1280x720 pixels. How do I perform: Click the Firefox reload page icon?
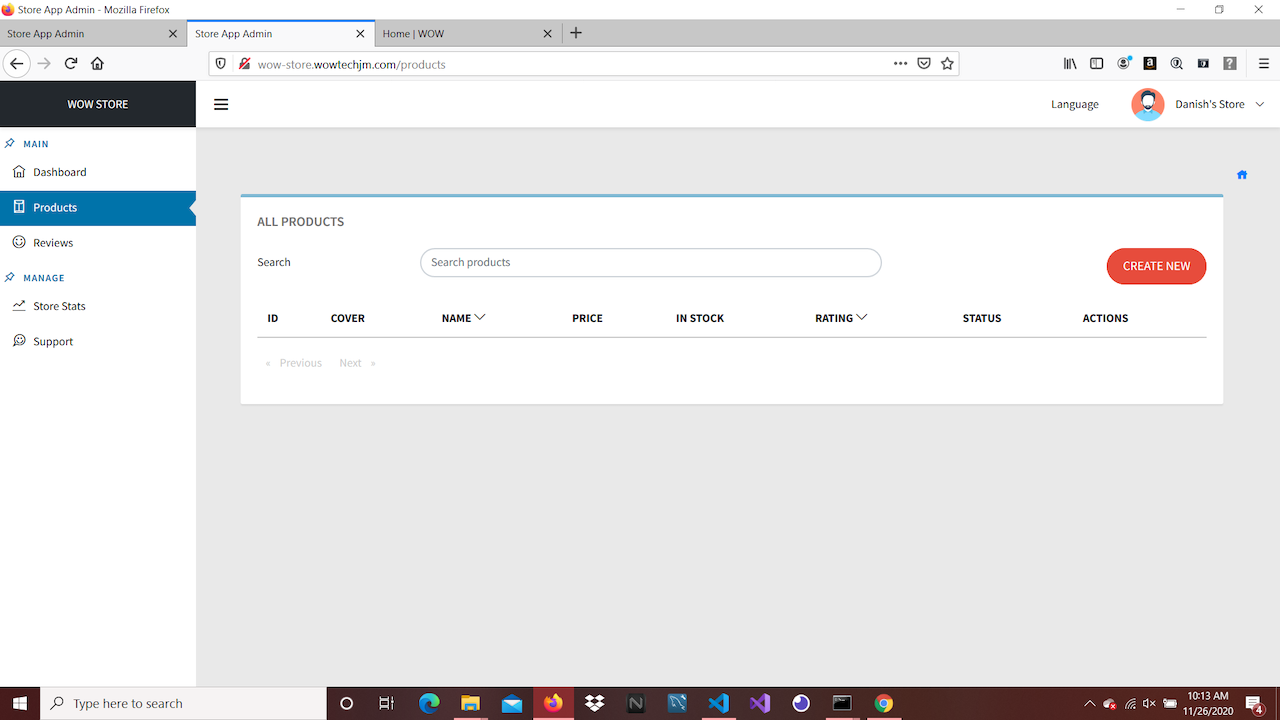pyautogui.click(x=71, y=63)
